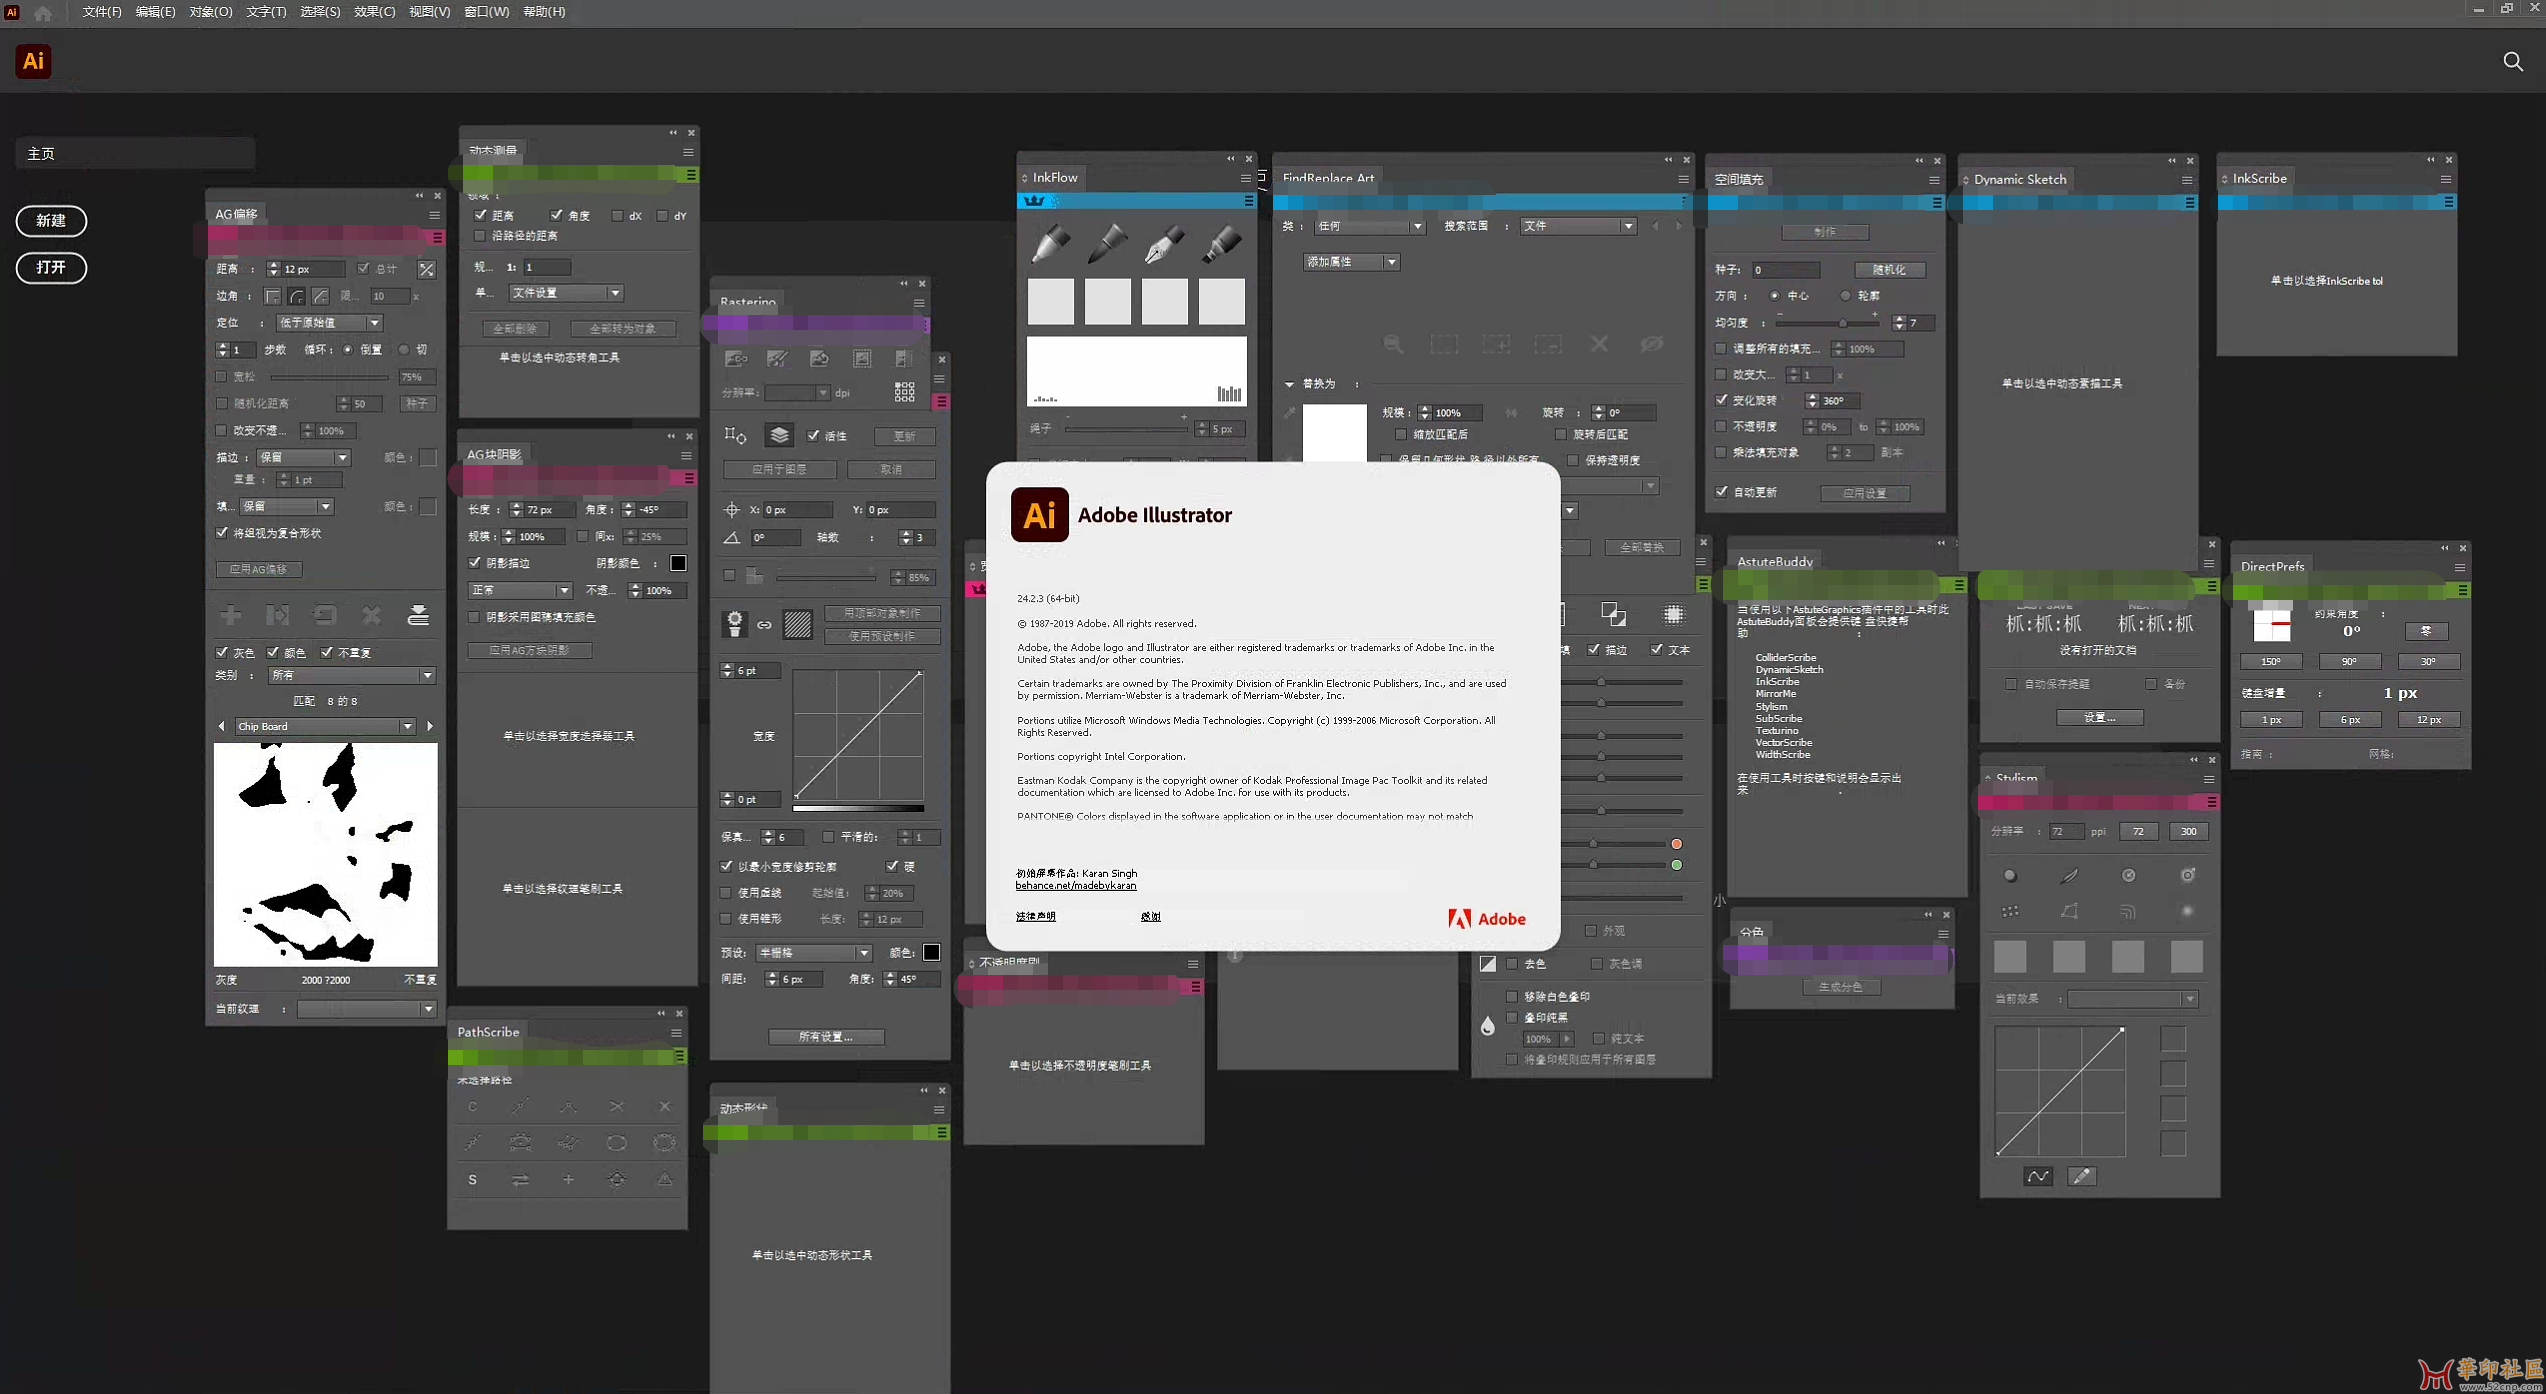The height and width of the screenshot is (1394, 2546).
Task: Click the 新建 button
Action: point(51,221)
